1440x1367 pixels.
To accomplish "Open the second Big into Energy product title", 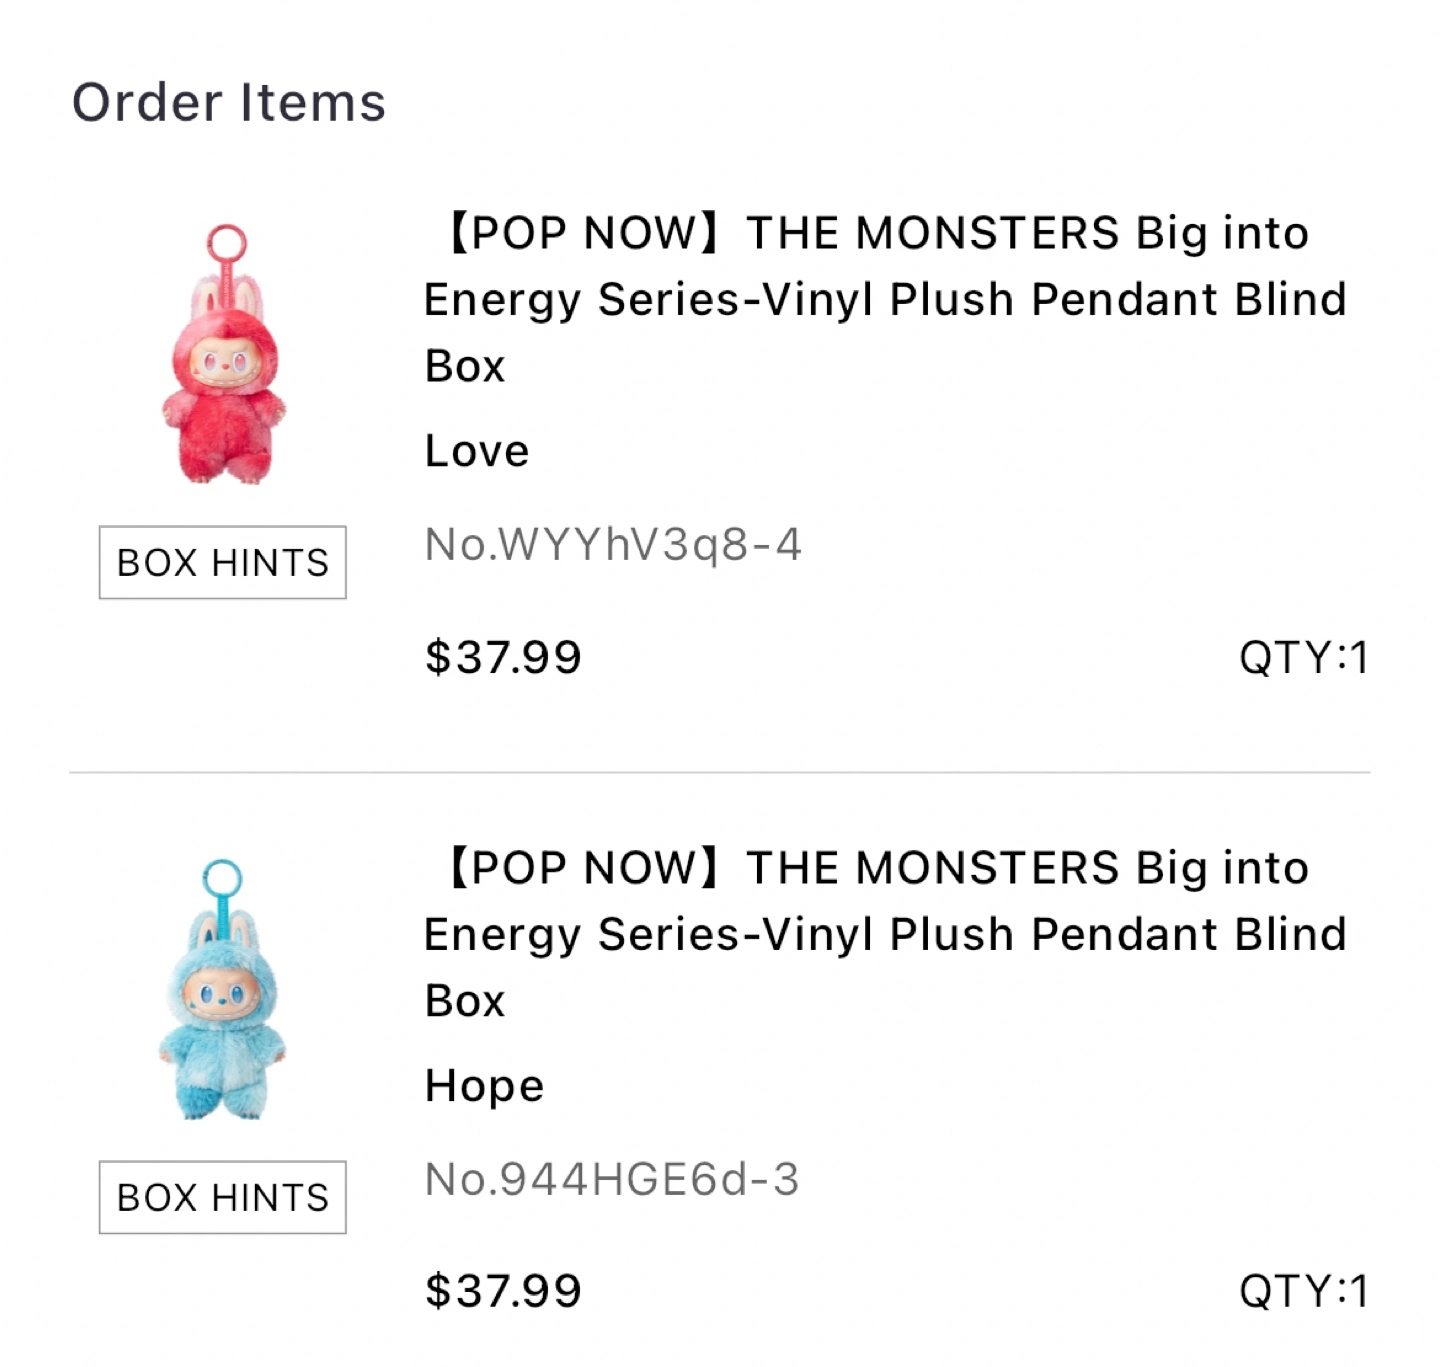I will pos(884,934).
